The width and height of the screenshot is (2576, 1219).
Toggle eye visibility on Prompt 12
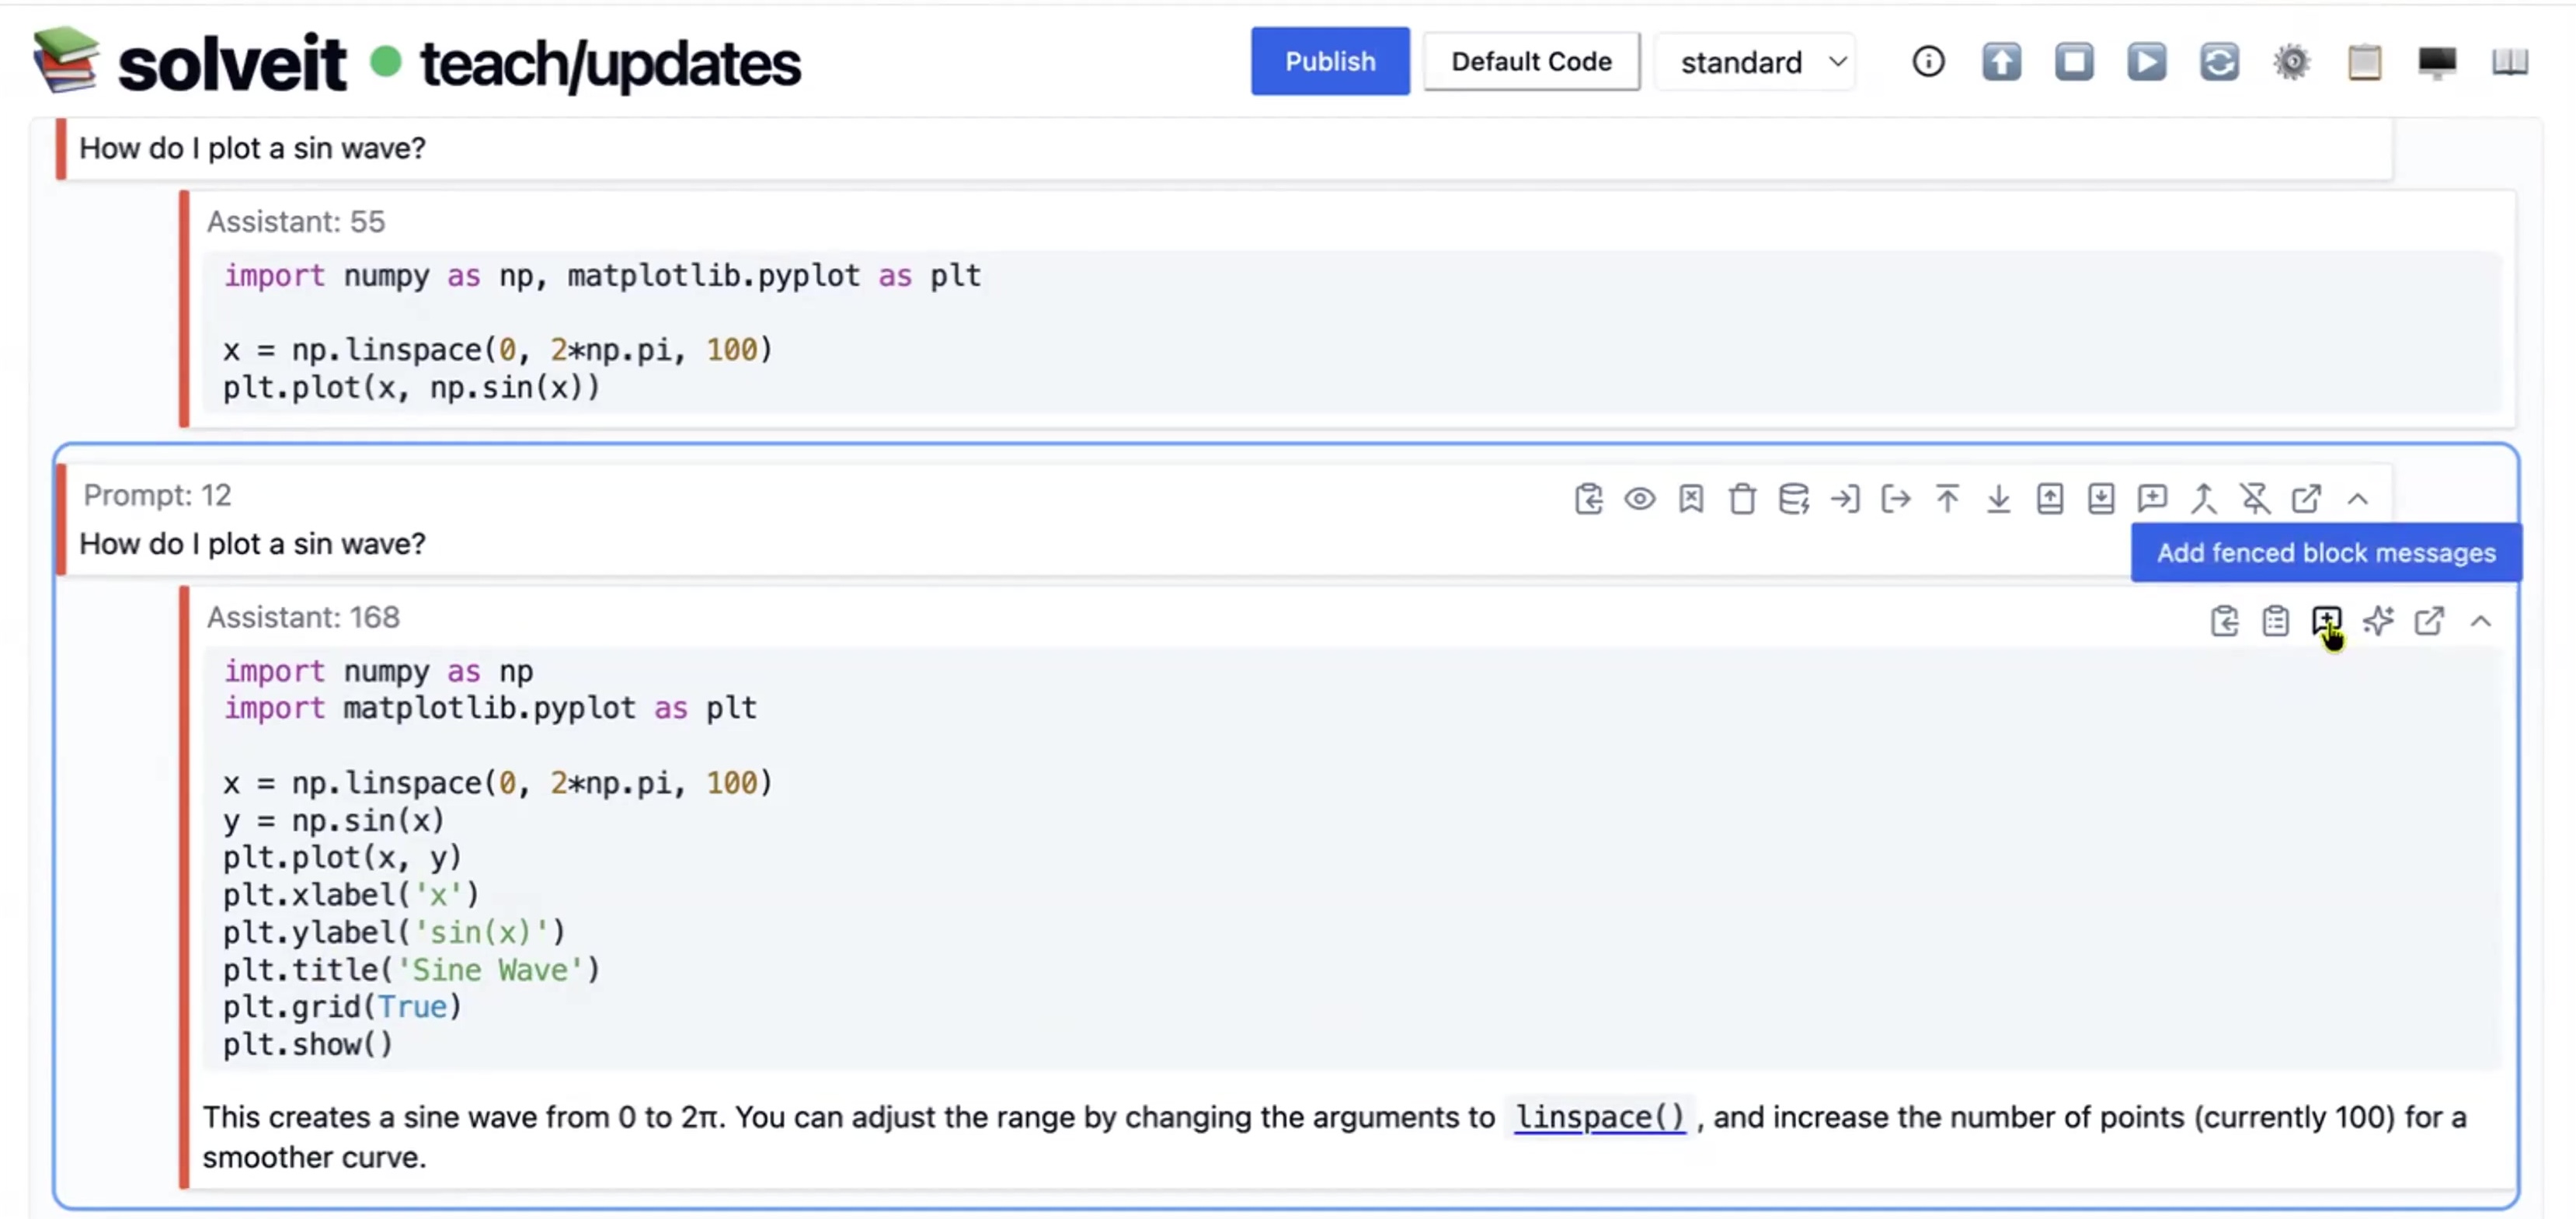click(x=1640, y=498)
